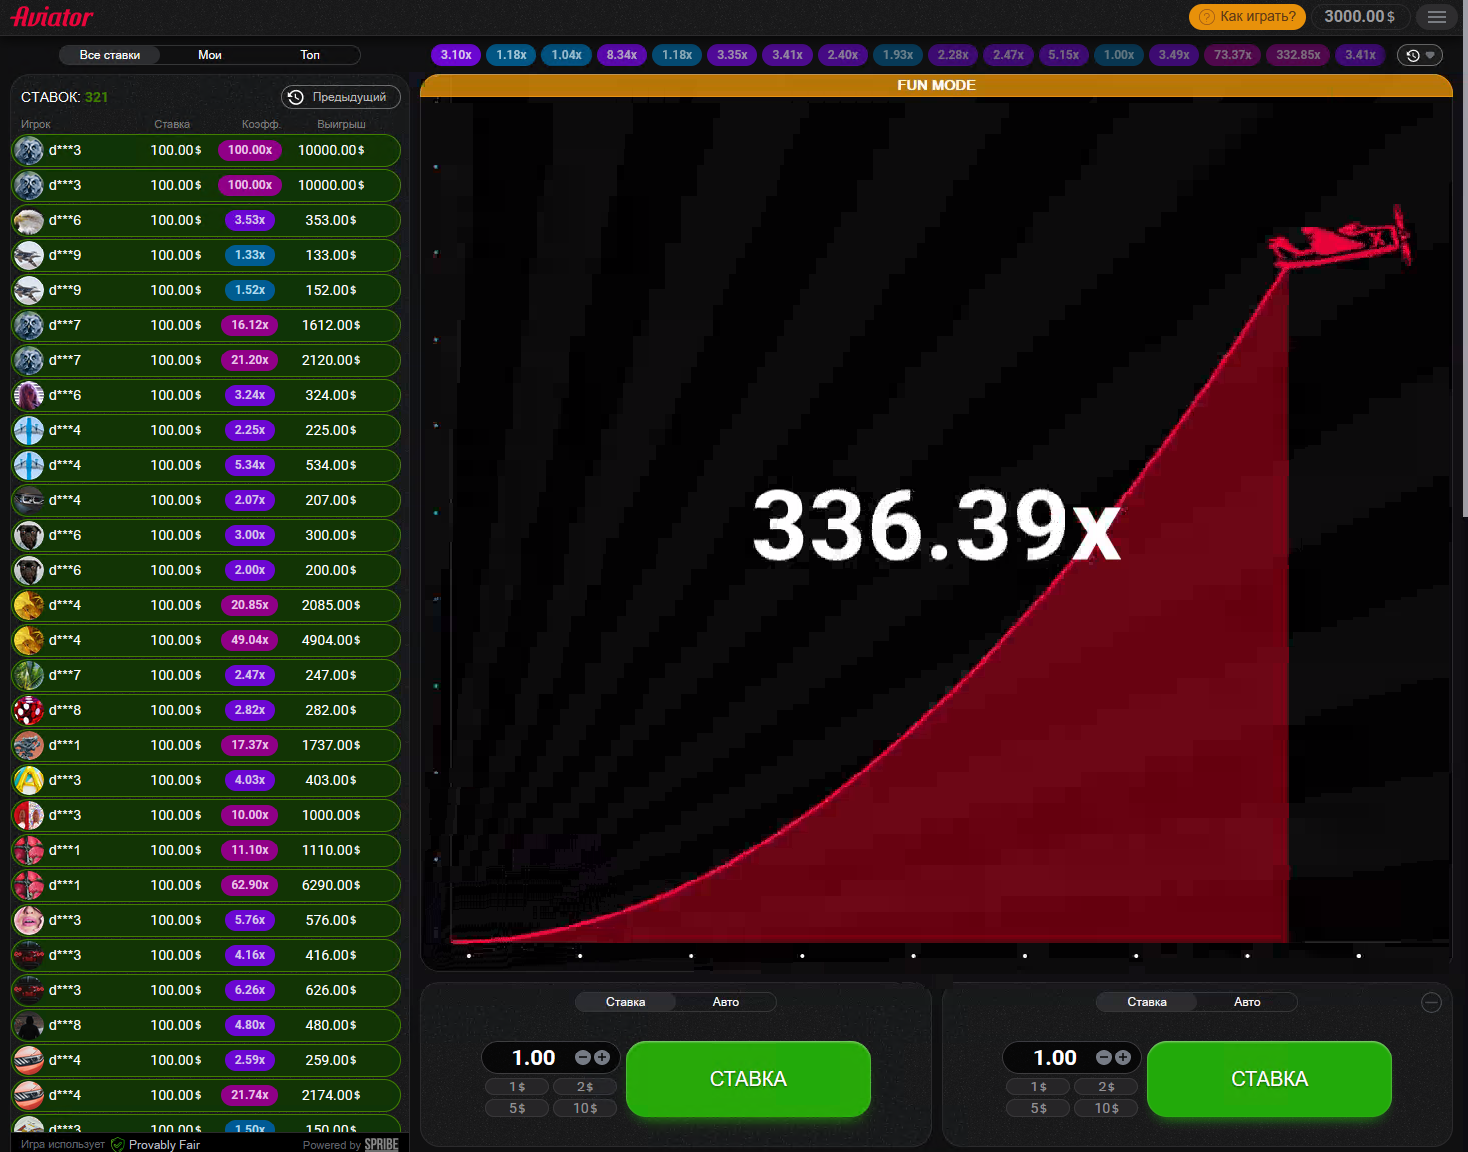Click the Предыдущий round button
This screenshot has height=1152, width=1468.
click(x=341, y=97)
